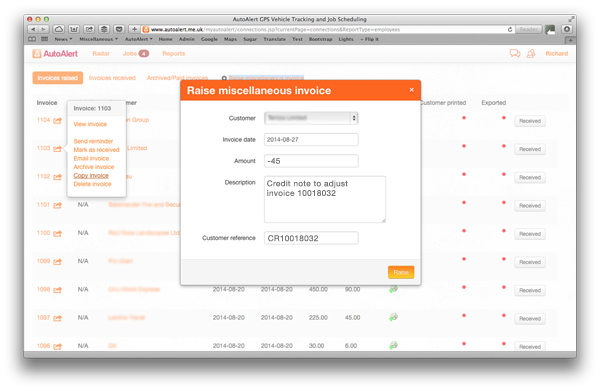
Task: Choose Send reminder in popup menu
Action: tap(93, 141)
